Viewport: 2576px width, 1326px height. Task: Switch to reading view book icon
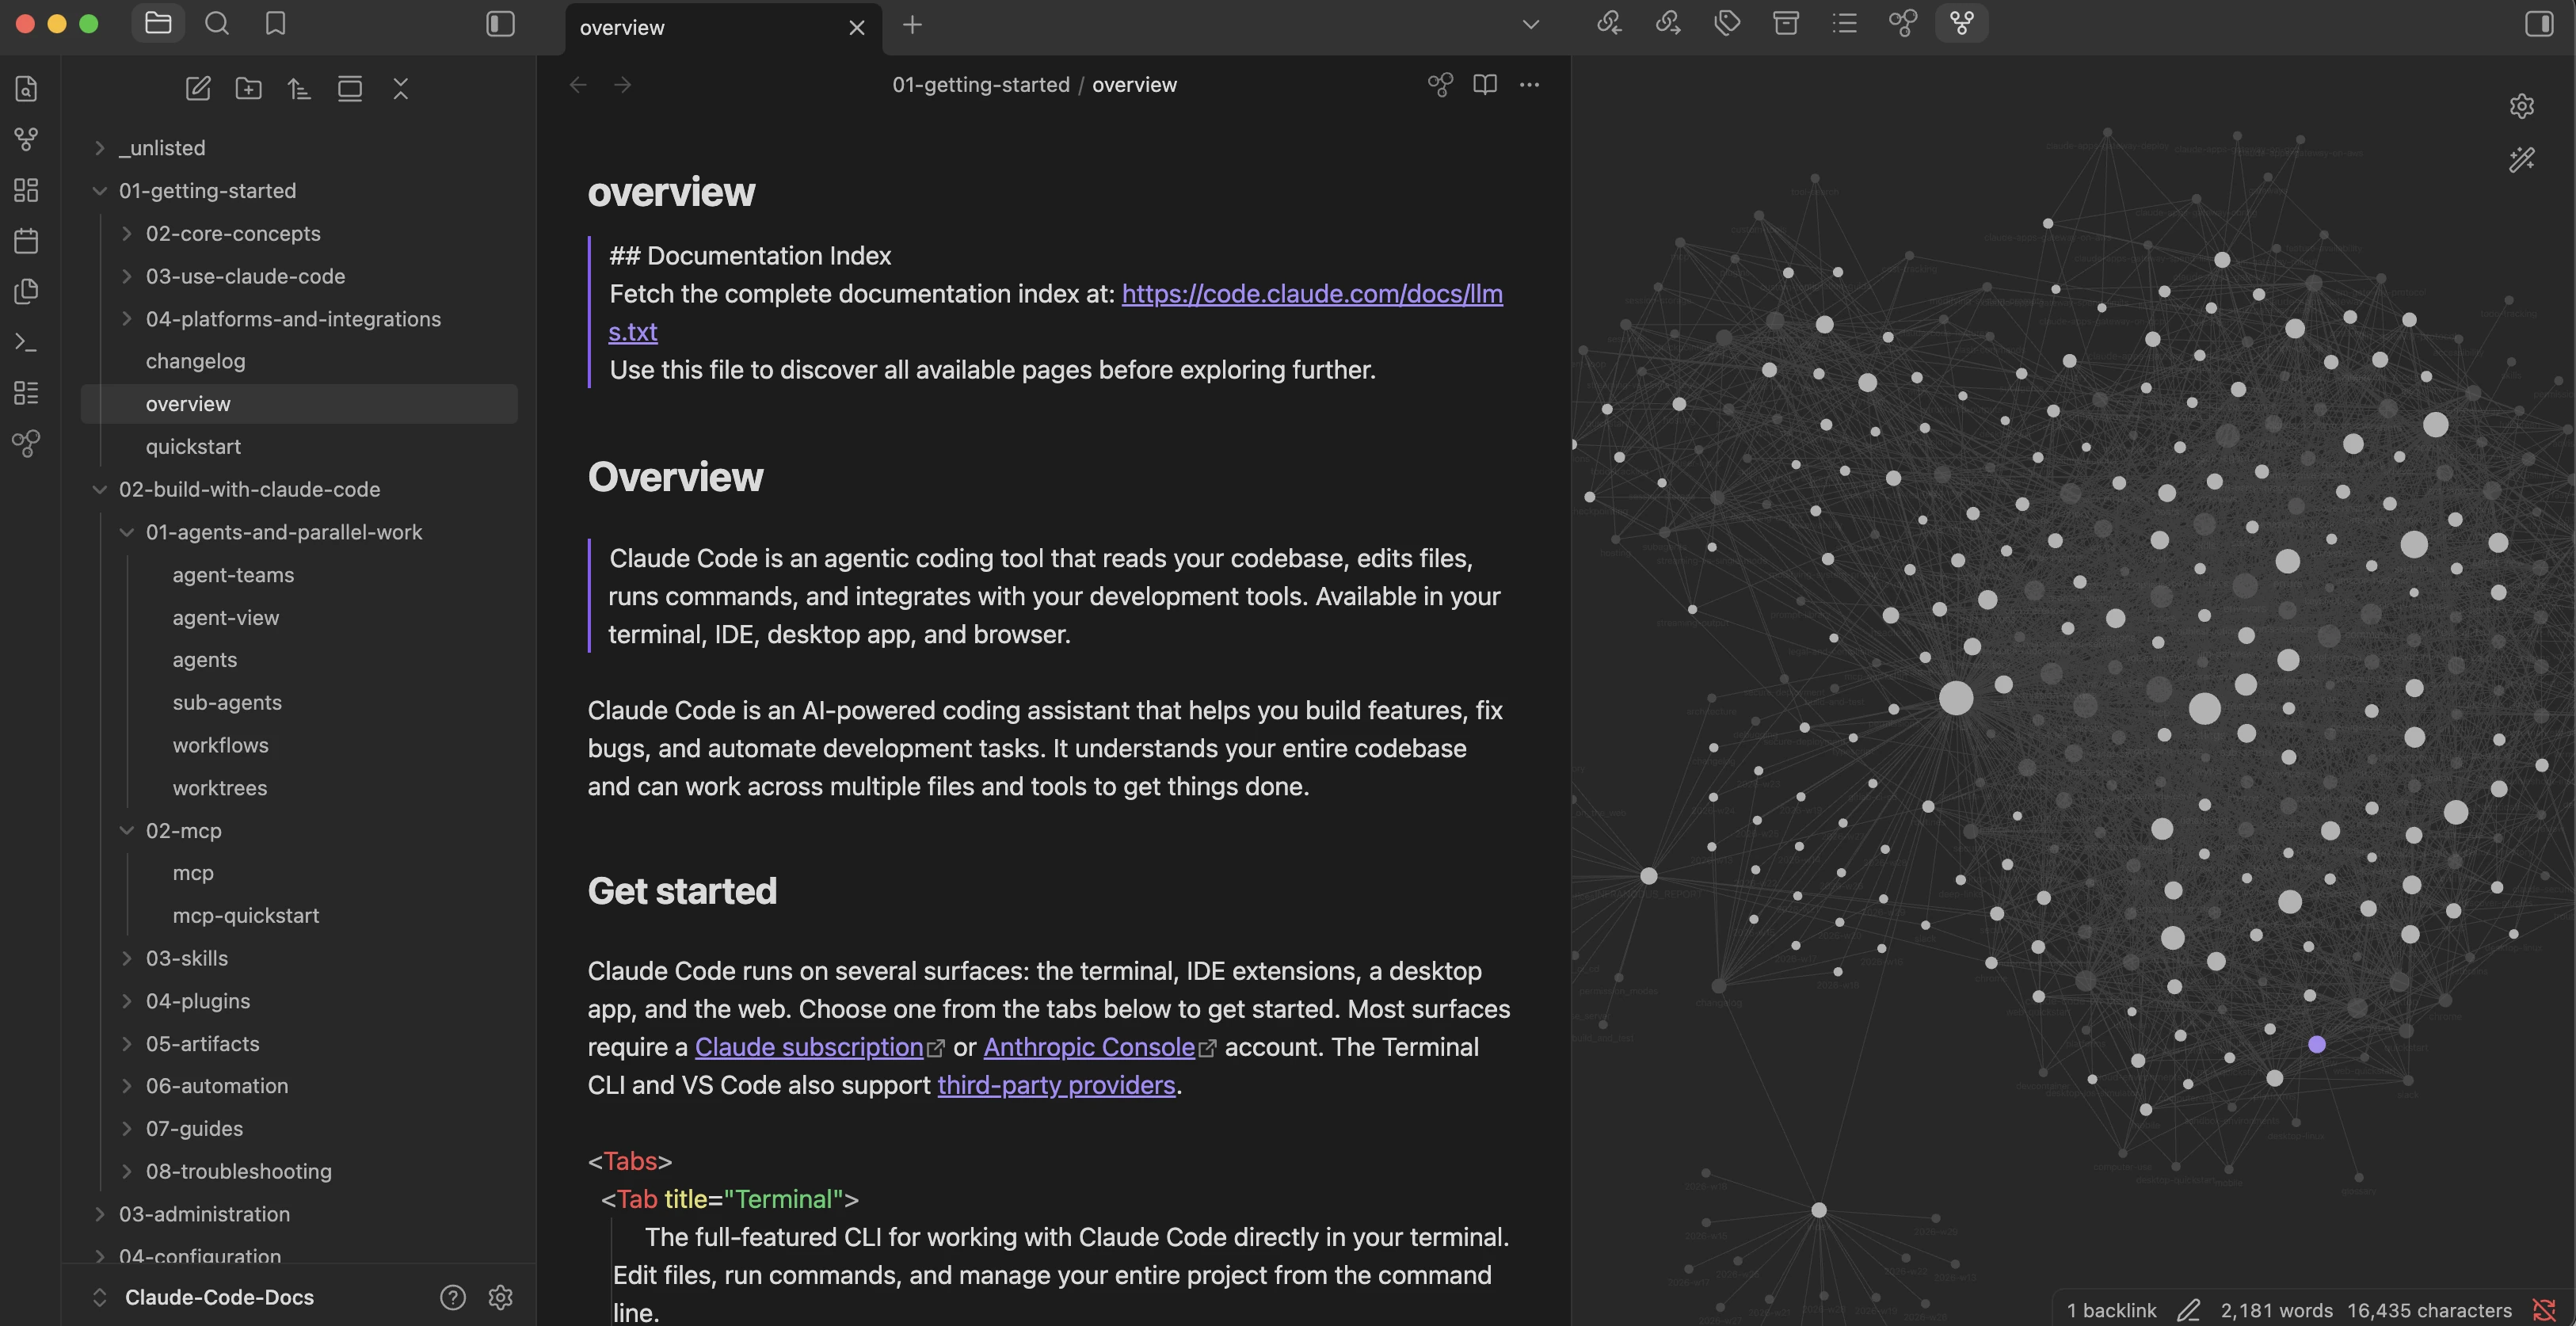[1485, 85]
